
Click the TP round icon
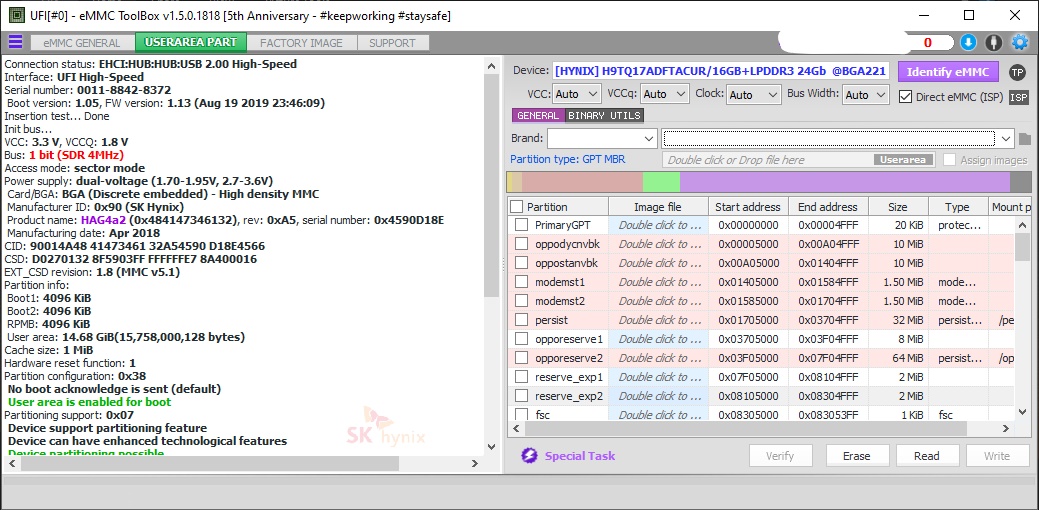point(1017,72)
